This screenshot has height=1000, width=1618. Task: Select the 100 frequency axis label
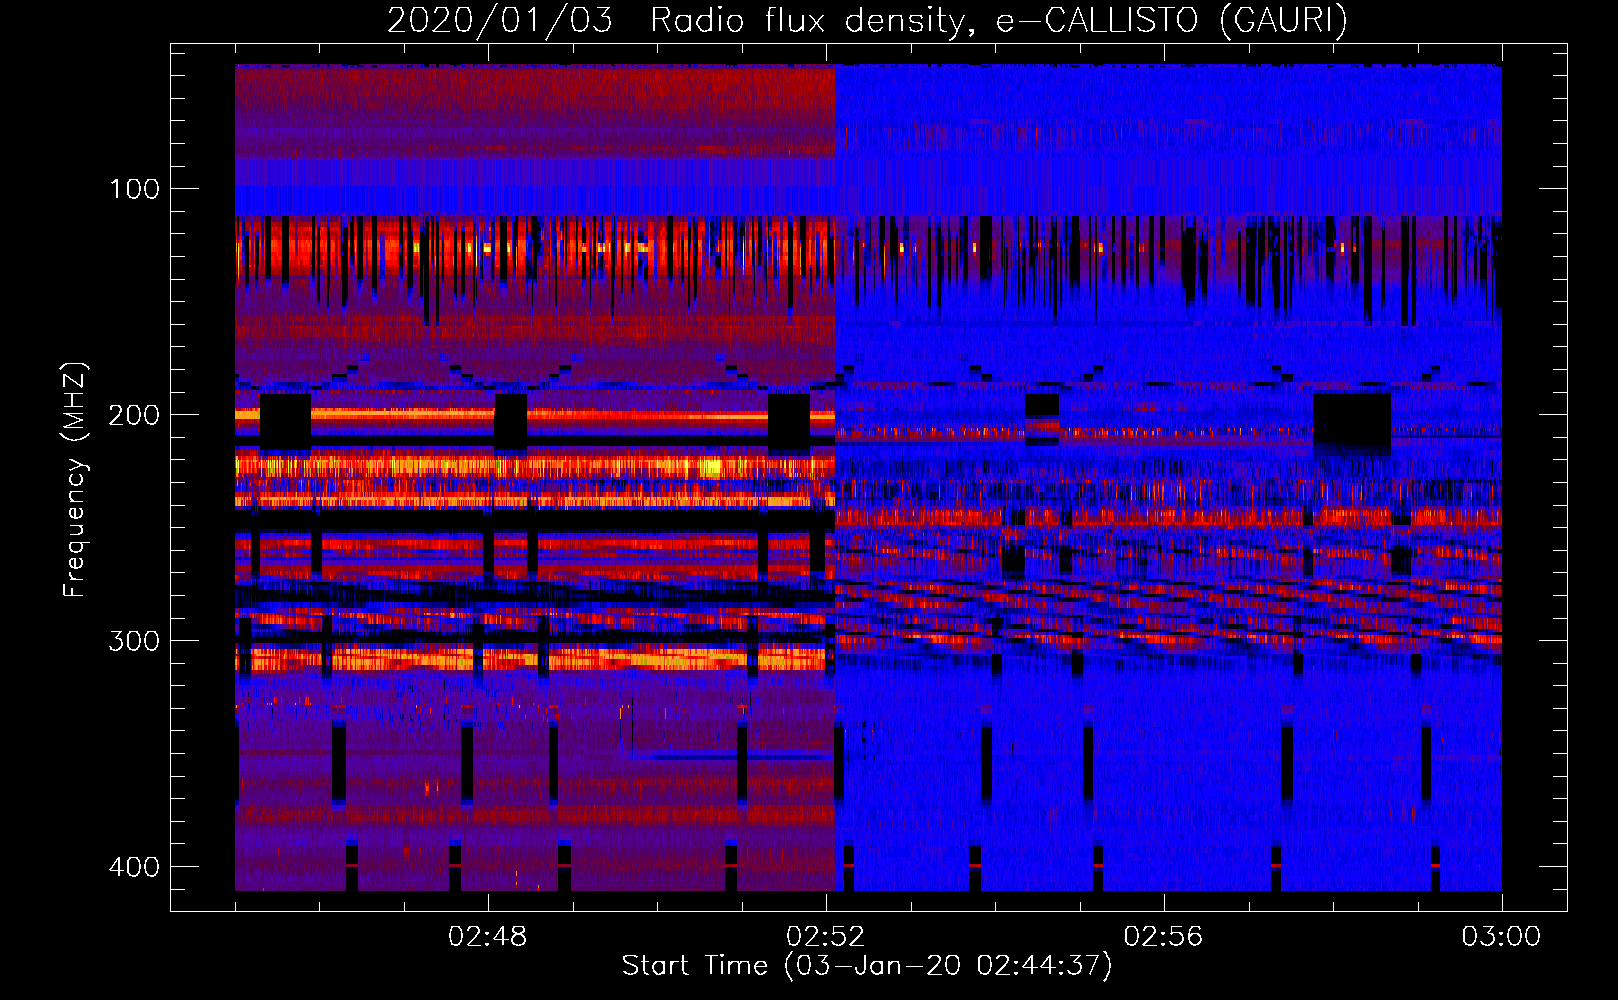(x=134, y=189)
